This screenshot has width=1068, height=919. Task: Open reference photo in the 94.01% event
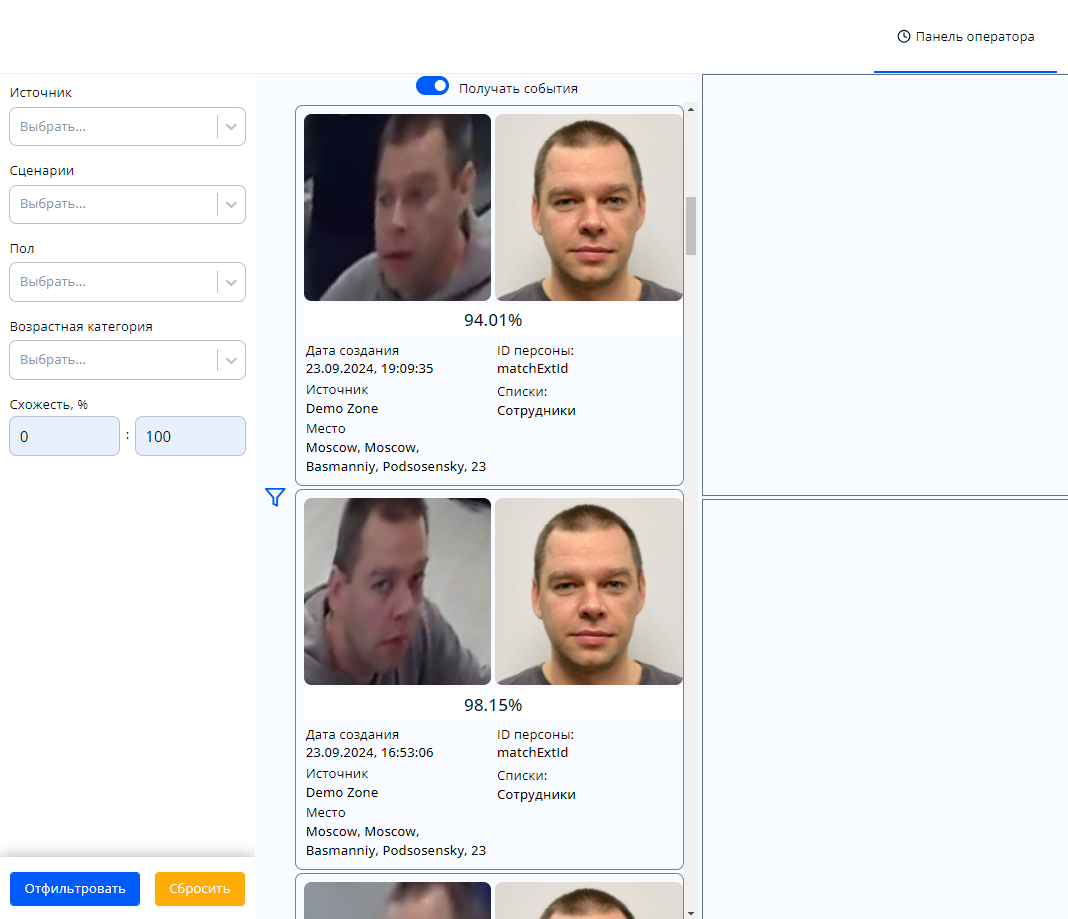point(588,207)
